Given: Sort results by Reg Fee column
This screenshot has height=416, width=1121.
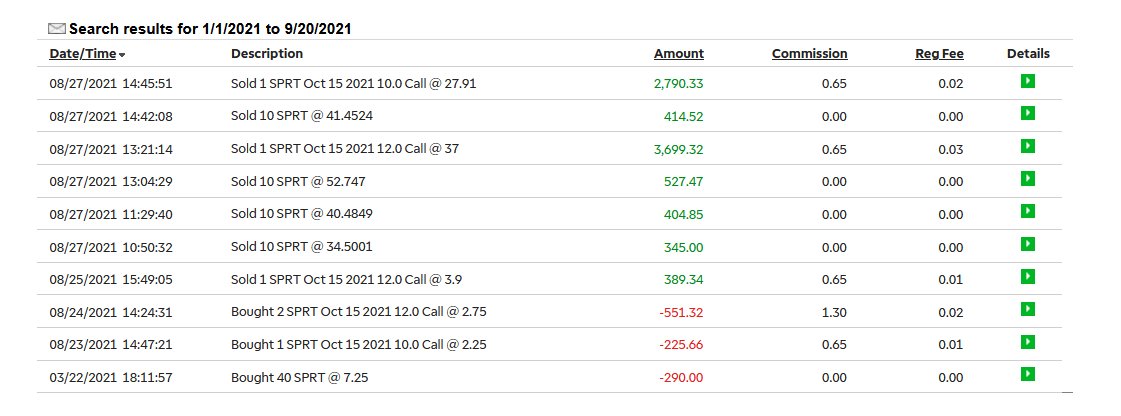Looking at the screenshot, I should tap(939, 54).
